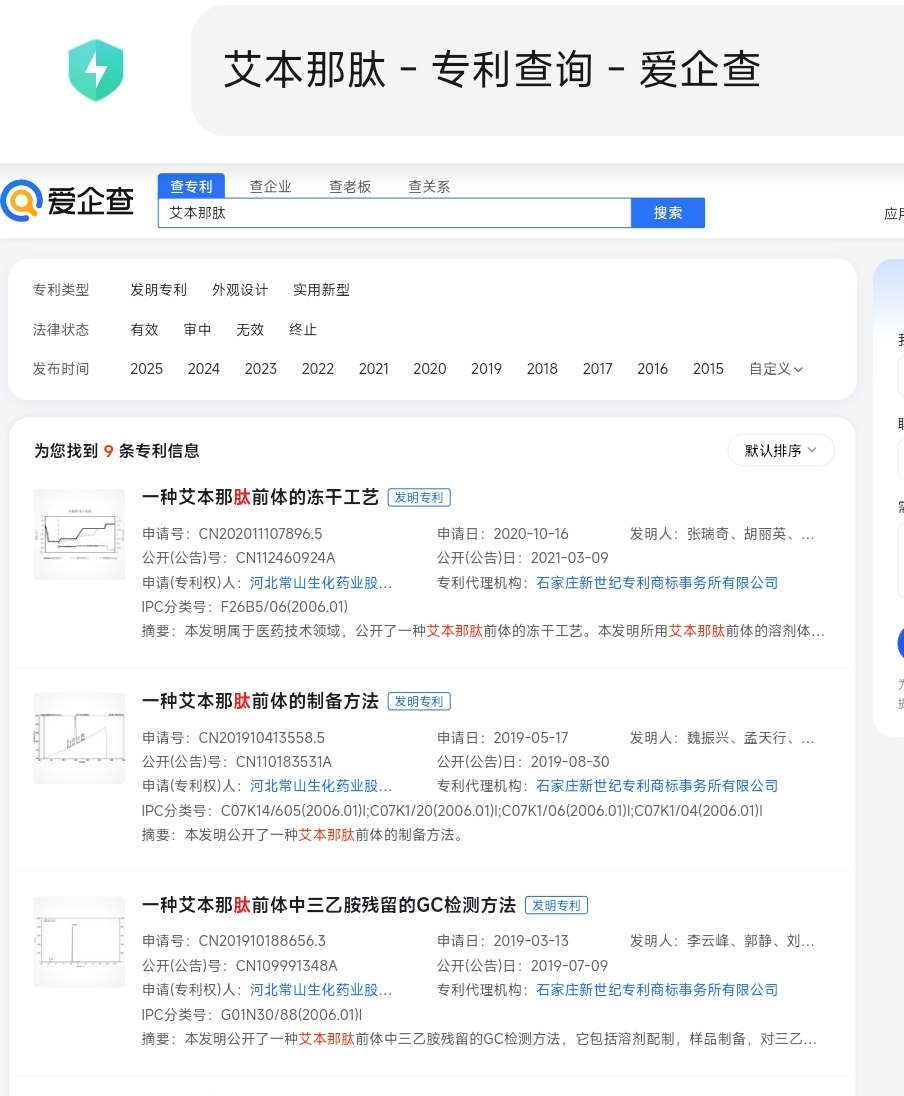Filter by 发明专利 patent type
The image size is (904, 1096).
click(x=159, y=289)
